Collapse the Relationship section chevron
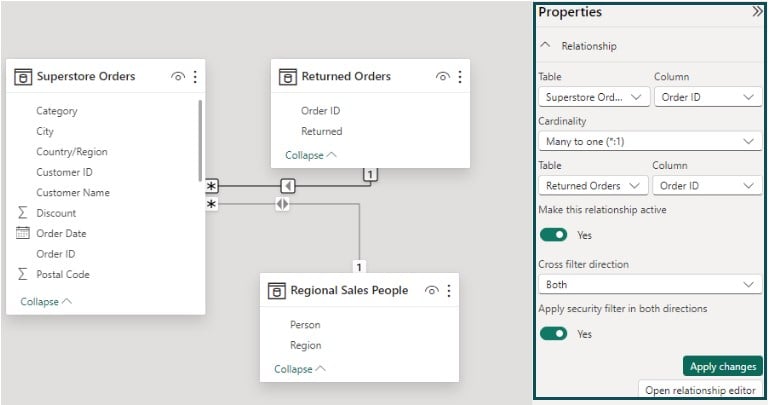770x405 pixels. coord(545,45)
